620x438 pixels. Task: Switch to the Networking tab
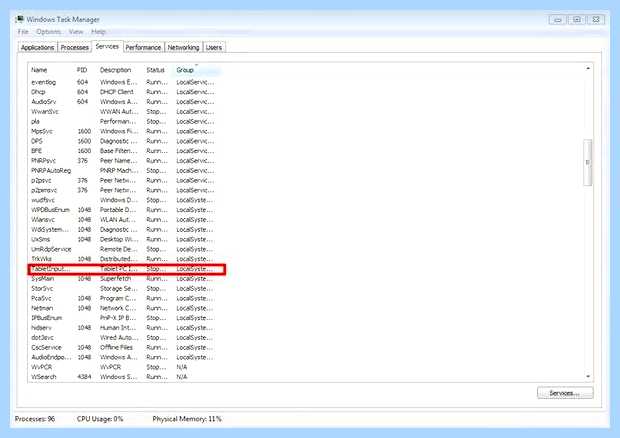(183, 47)
